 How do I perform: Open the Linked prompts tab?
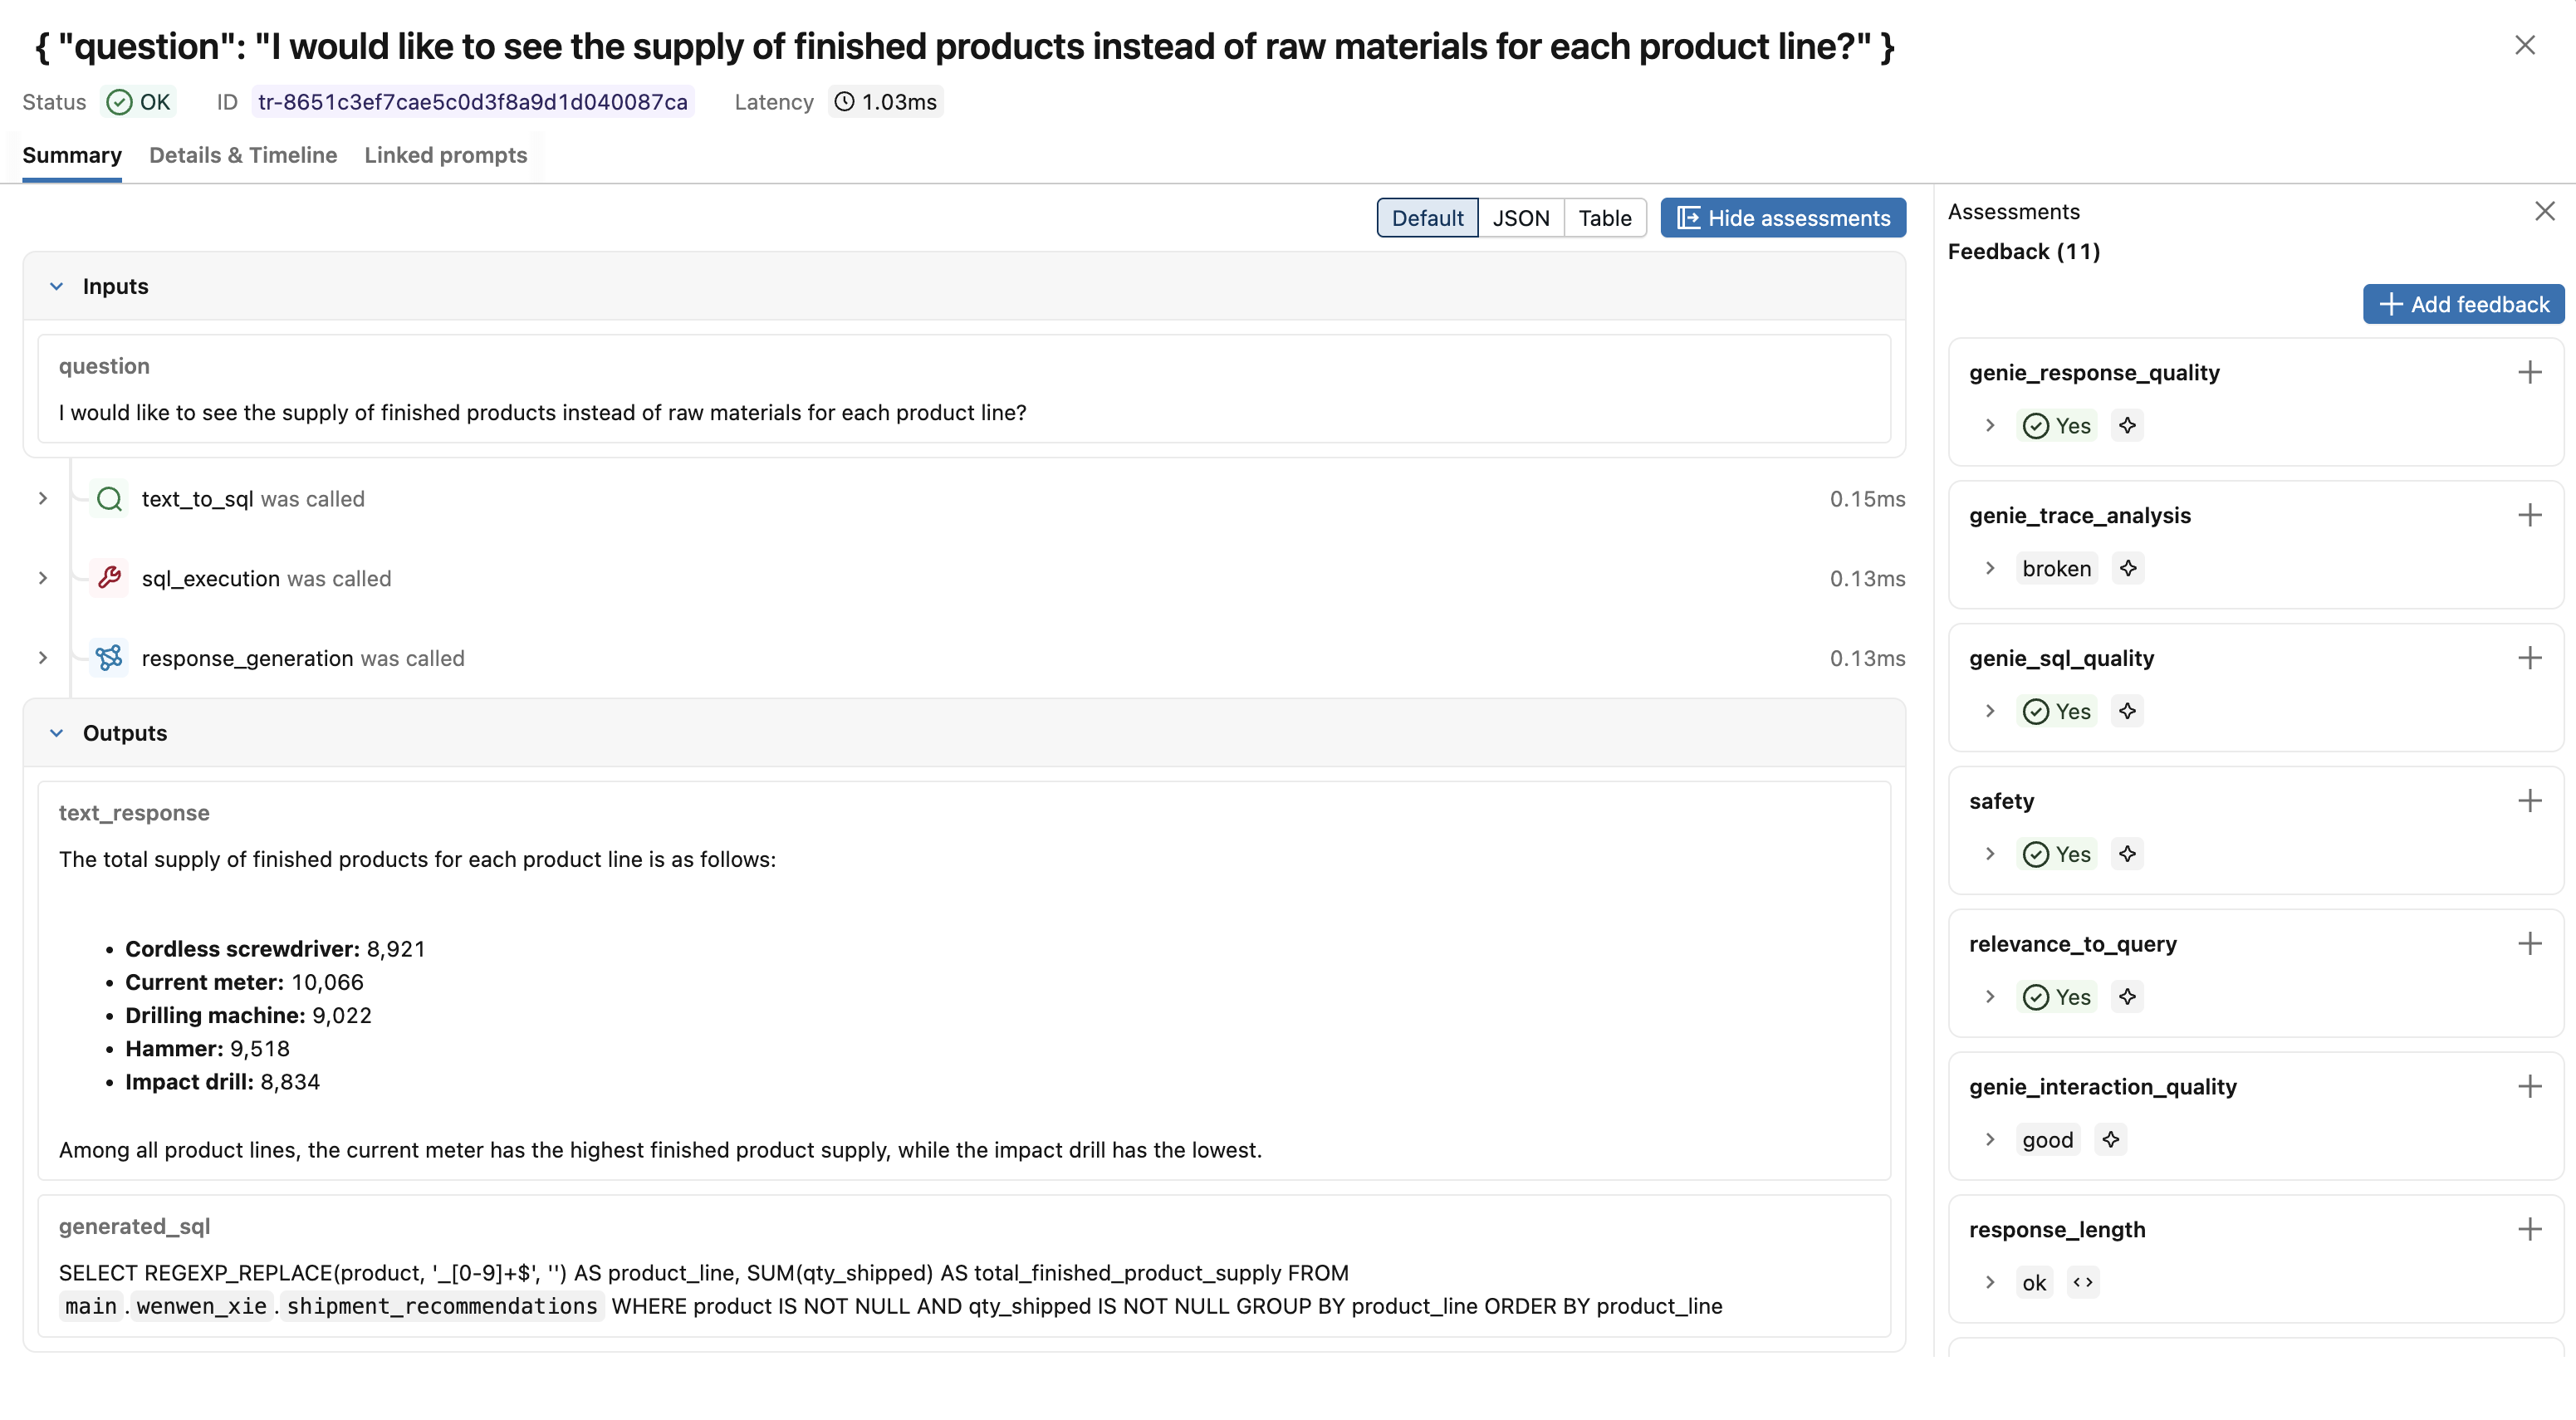(445, 155)
